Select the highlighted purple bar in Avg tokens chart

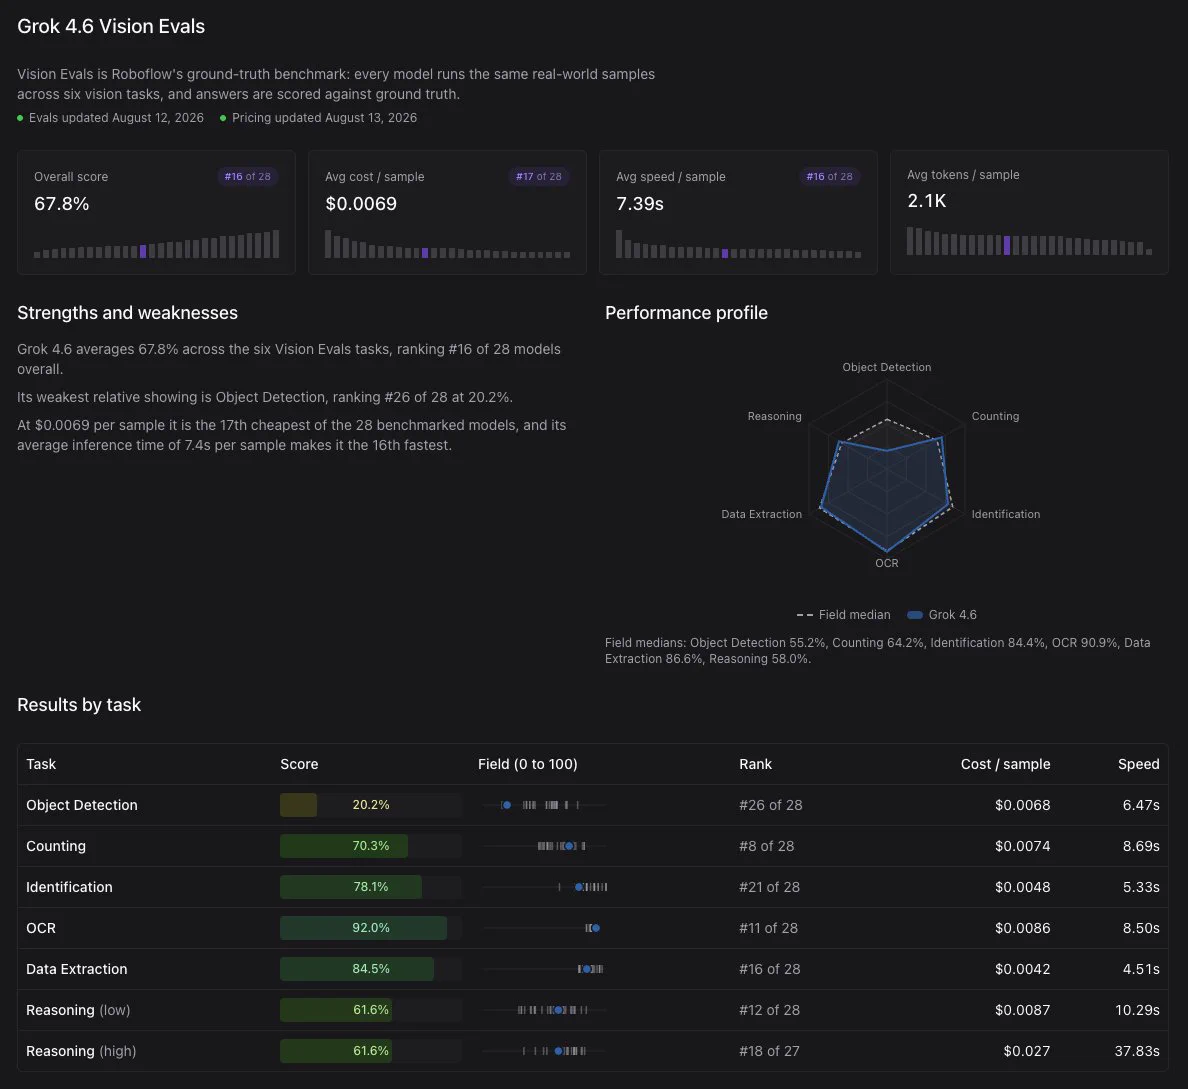click(x=1007, y=246)
